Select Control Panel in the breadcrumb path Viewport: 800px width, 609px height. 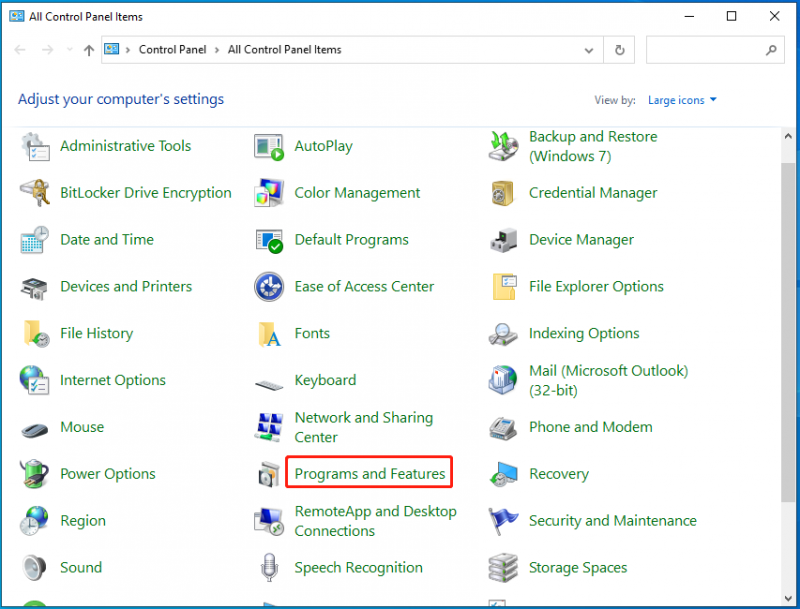[x=172, y=49]
